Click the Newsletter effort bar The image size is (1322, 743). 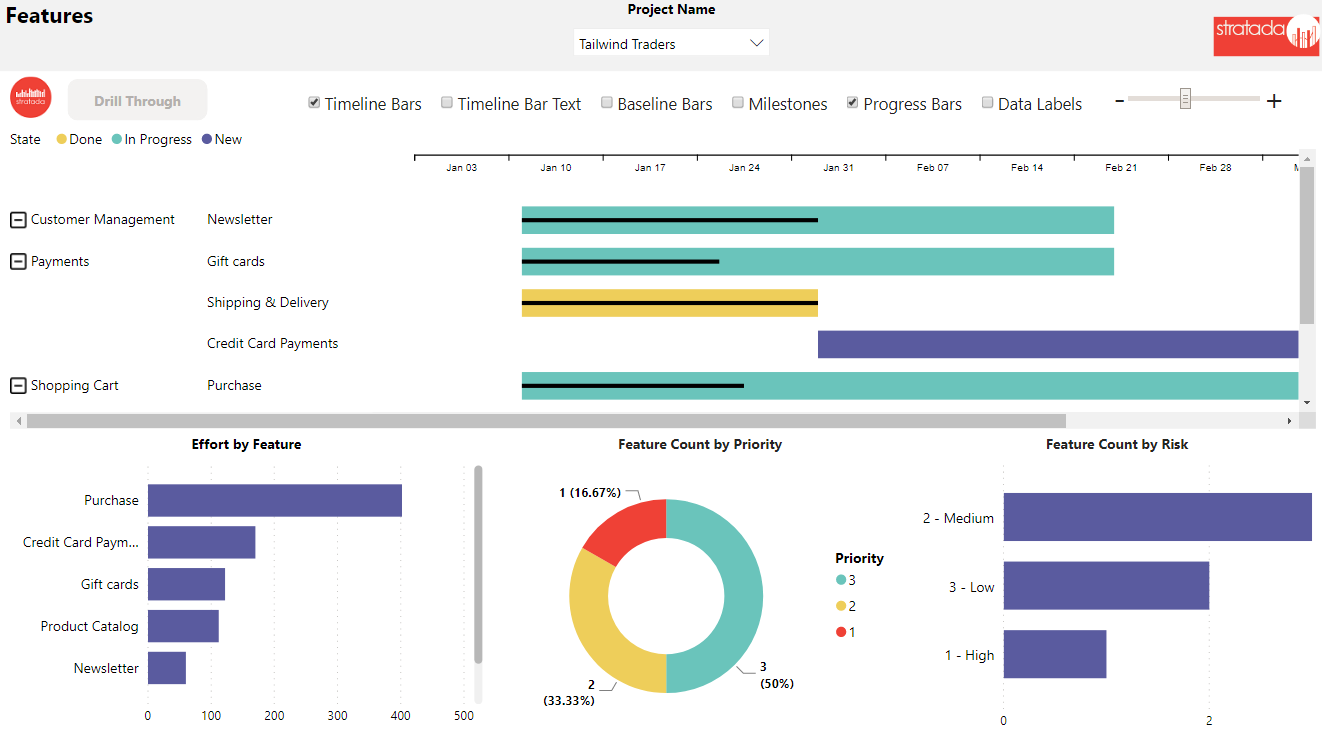167,668
